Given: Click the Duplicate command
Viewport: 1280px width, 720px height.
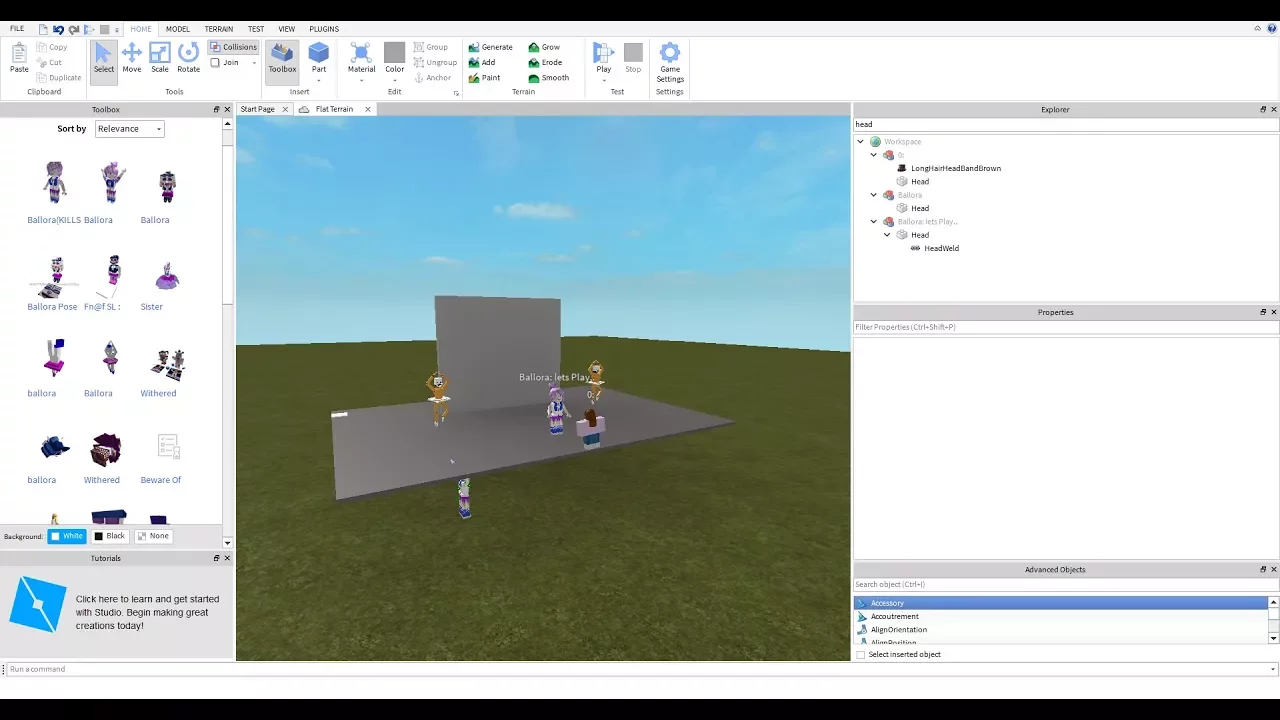Looking at the screenshot, I should [x=59, y=78].
